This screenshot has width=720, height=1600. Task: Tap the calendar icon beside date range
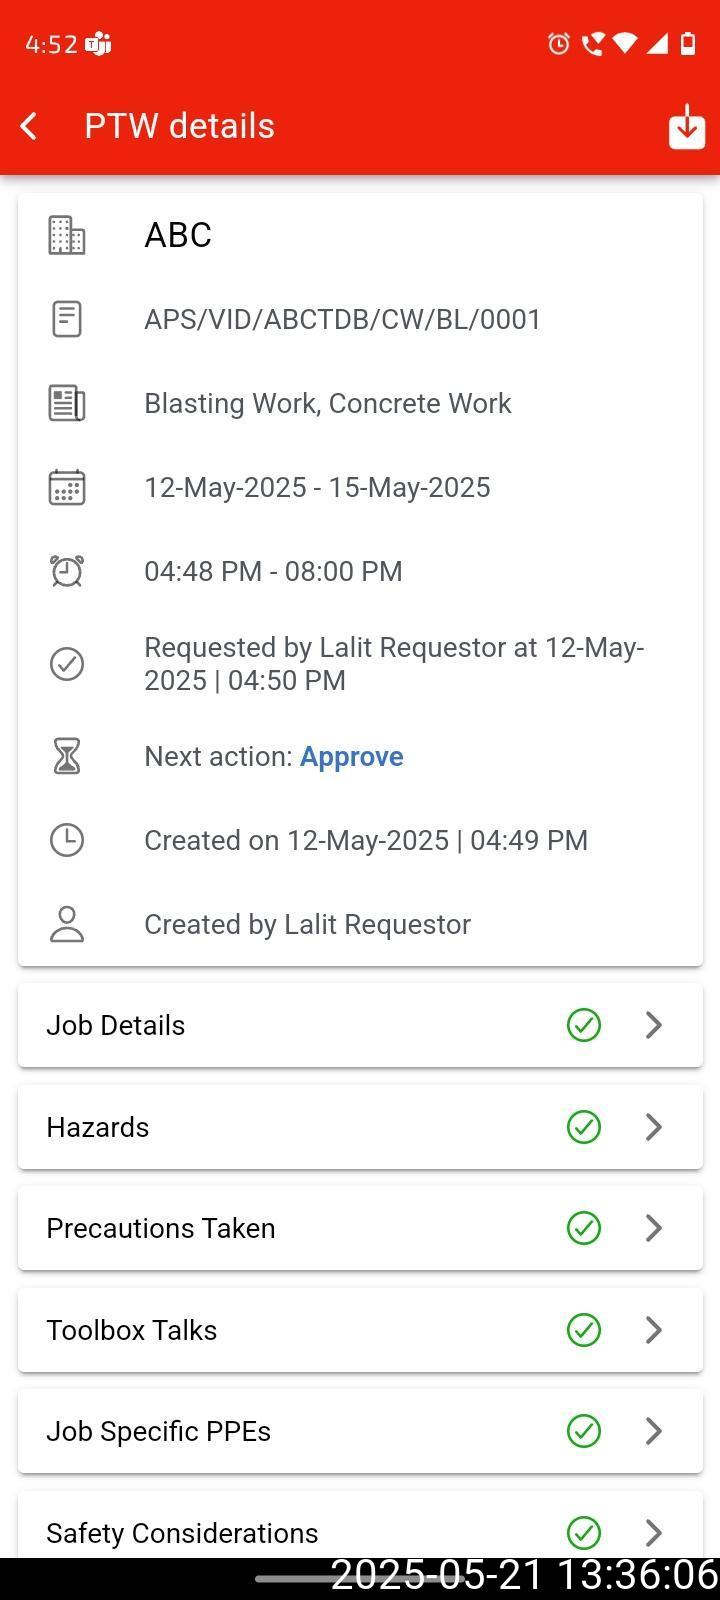(x=67, y=488)
